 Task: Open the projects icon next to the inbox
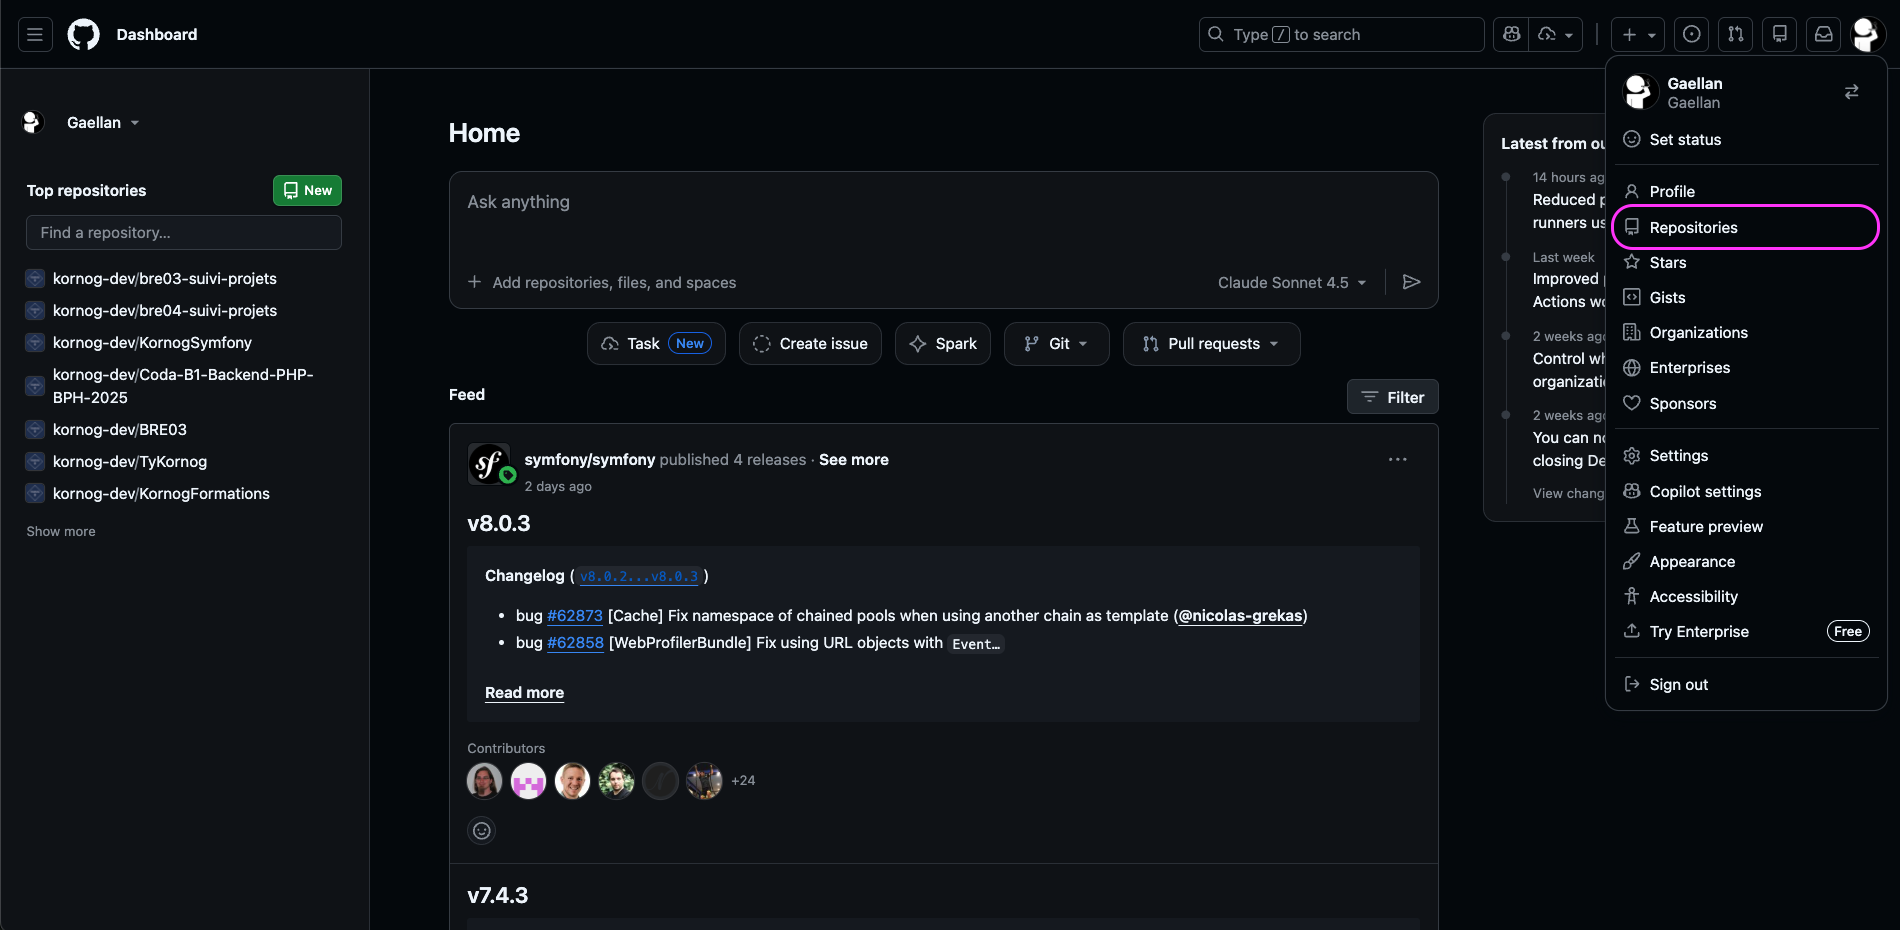1779,34
